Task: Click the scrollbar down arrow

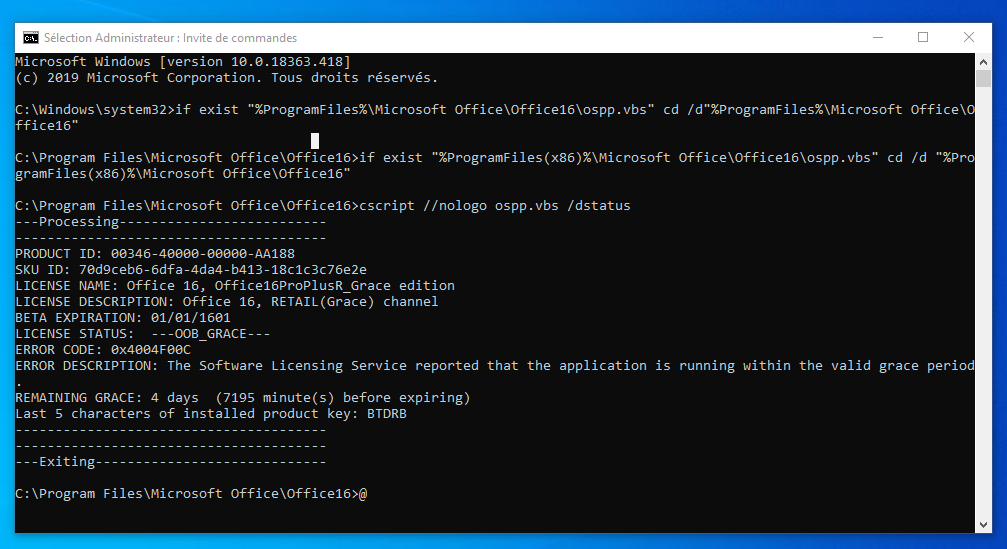Action: [983, 525]
